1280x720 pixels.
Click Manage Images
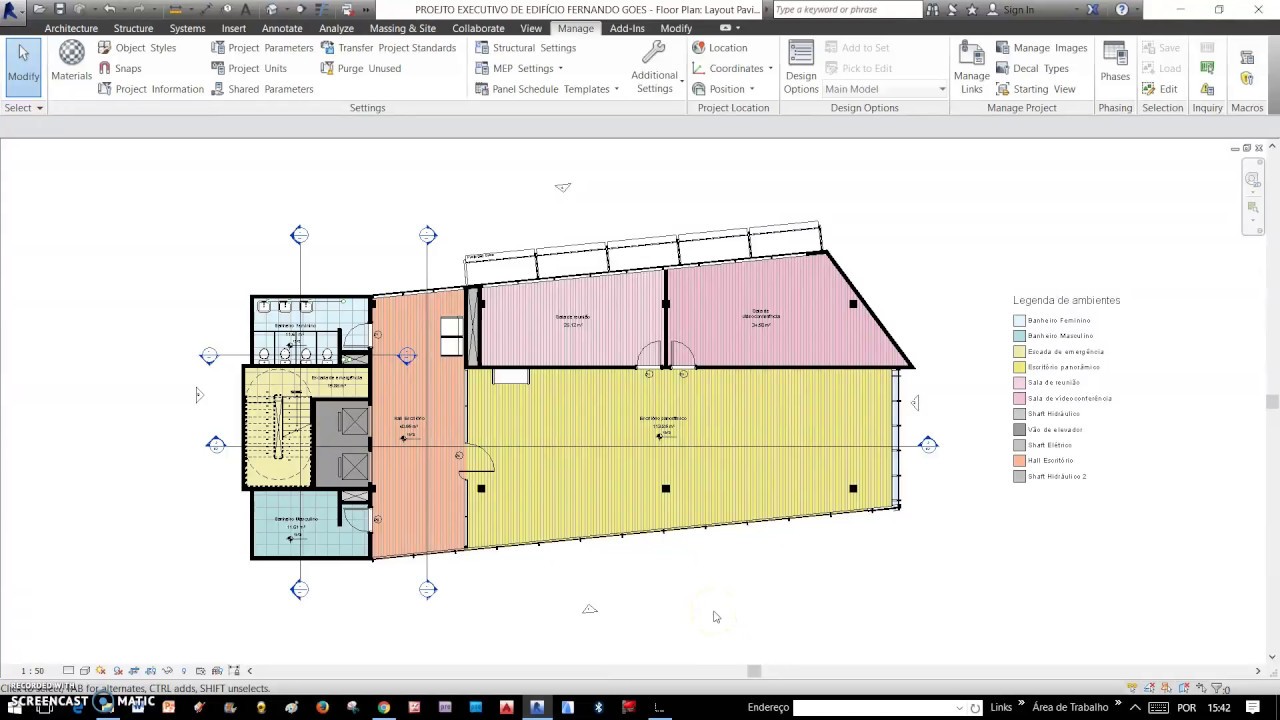tap(1041, 47)
